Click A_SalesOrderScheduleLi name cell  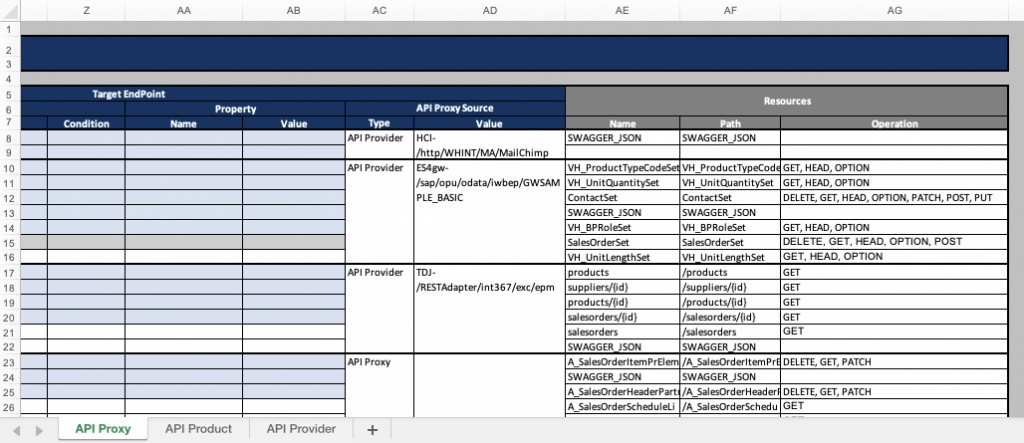click(x=622, y=406)
